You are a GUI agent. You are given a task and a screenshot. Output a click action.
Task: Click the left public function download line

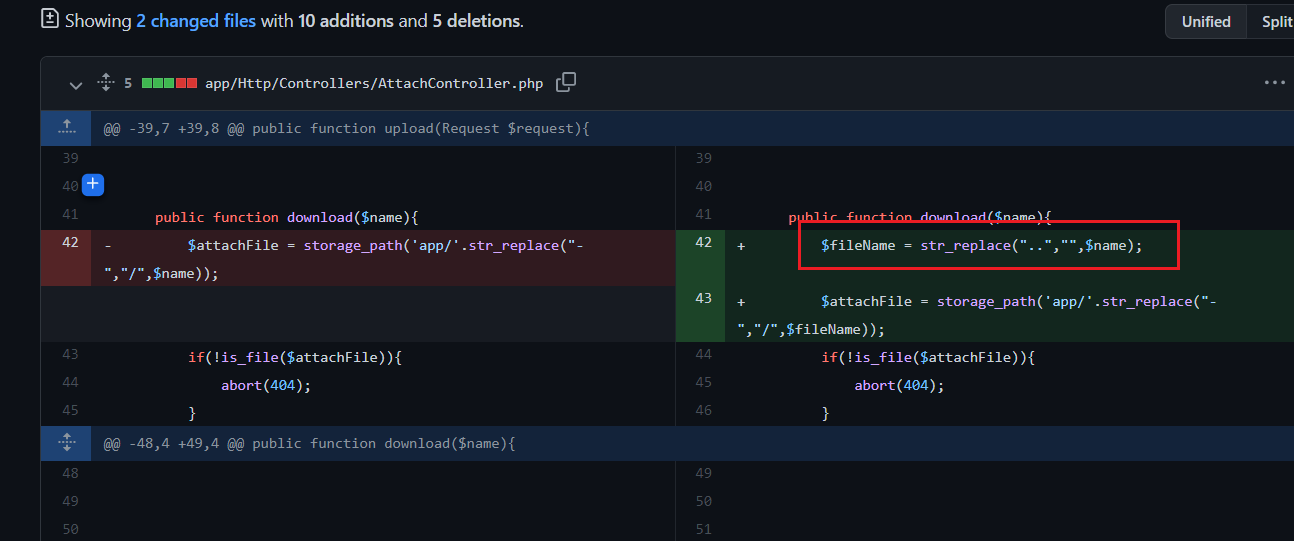(x=286, y=217)
